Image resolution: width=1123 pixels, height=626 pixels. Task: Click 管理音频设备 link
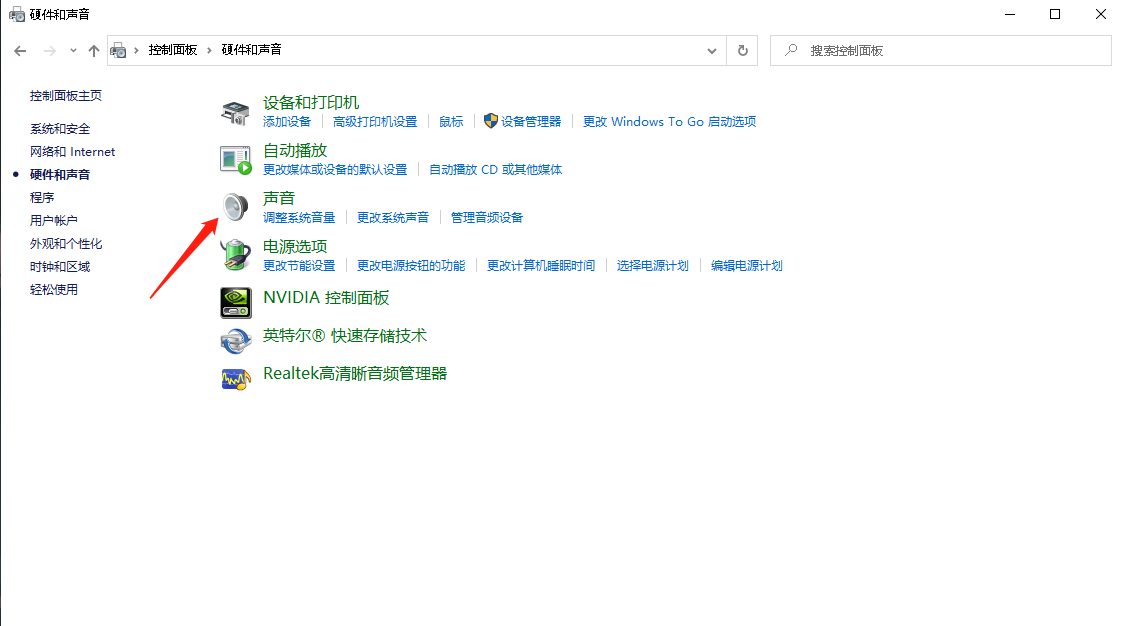[x=487, y=218]
